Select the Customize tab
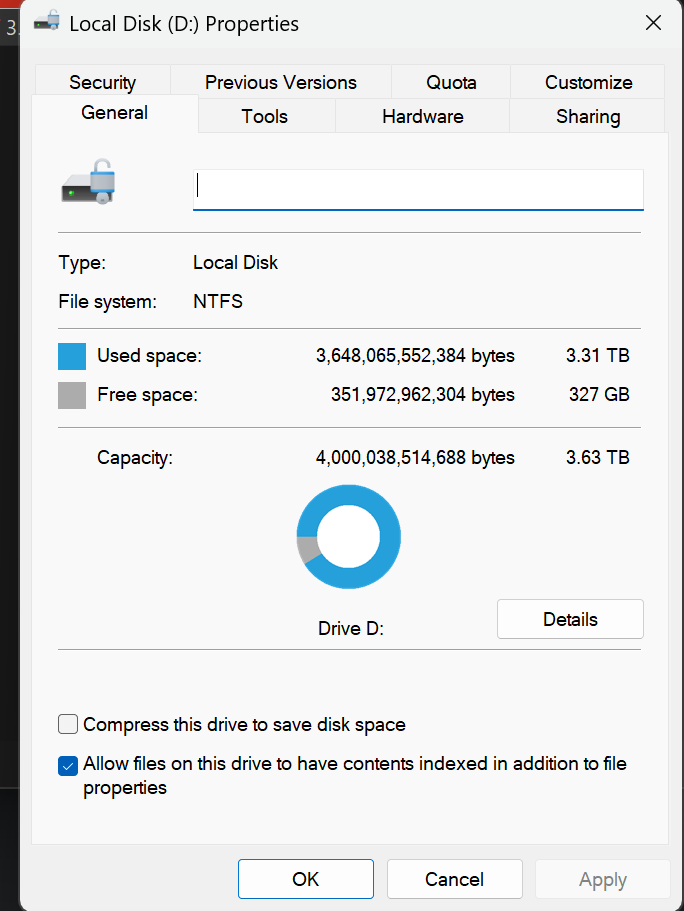Viewport: 684px width, 911px height. (588, 82)
